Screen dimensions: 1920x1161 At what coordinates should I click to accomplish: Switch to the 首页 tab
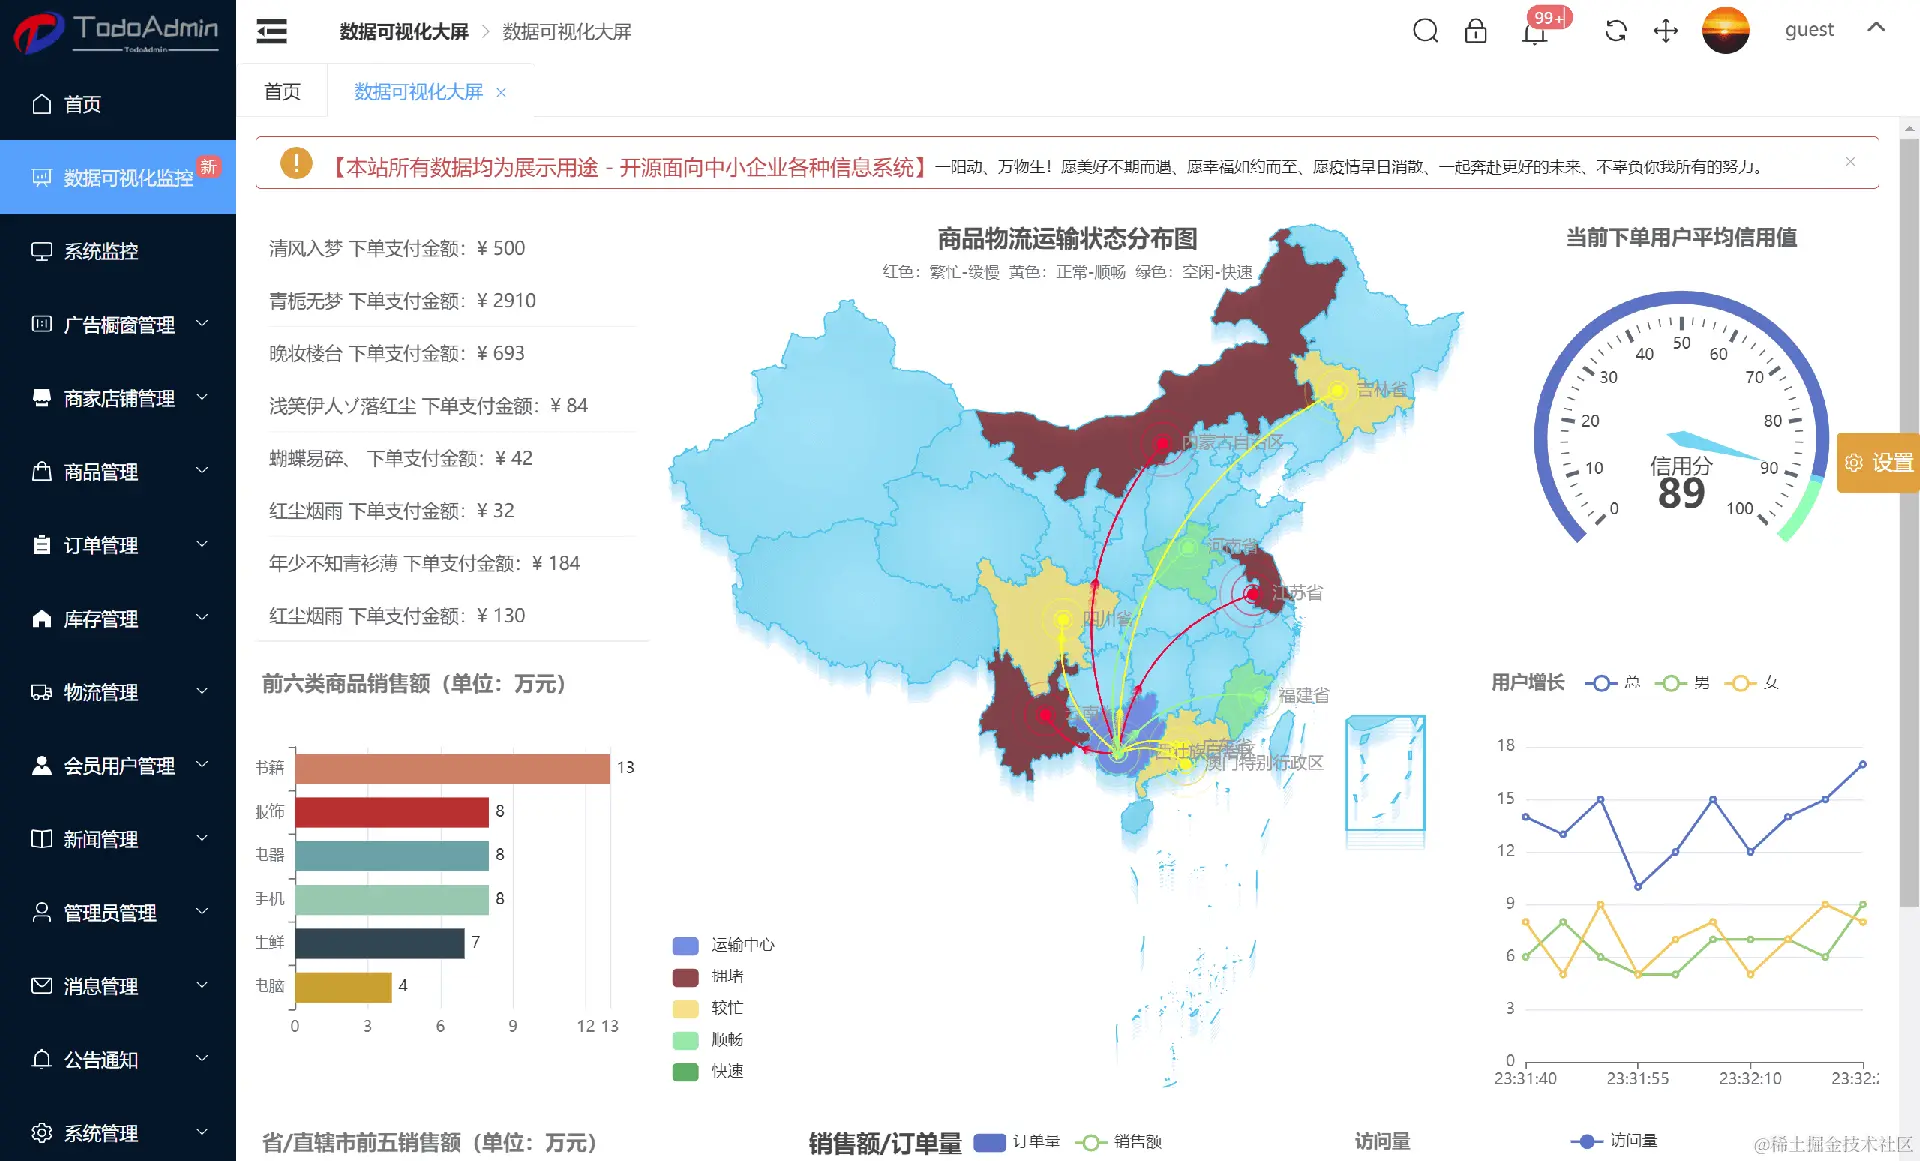(x=282, y=92)
